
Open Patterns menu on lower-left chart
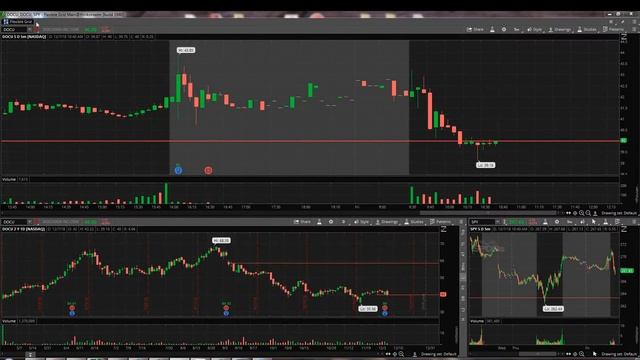440,222
